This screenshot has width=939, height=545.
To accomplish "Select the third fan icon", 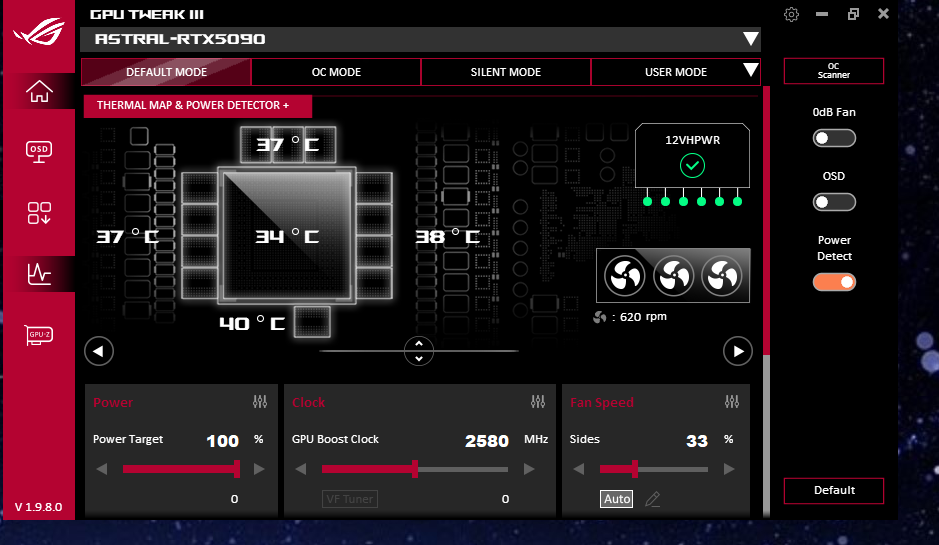I will pos(722,276).
